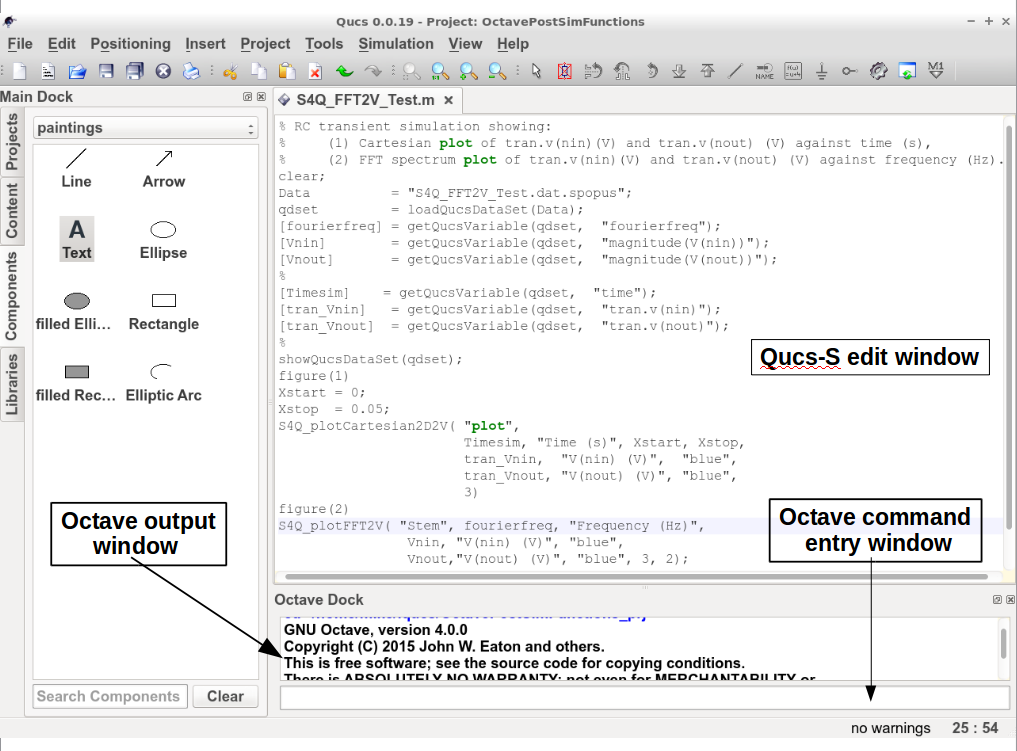
Task: Start simulation with gear icon
Action: (x=878, y=71)
